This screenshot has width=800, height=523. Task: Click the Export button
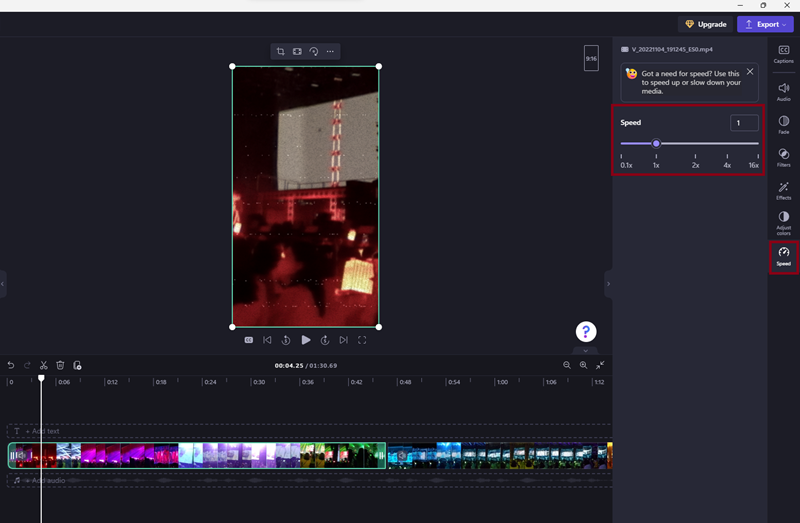pyautogui.click(x=765, y=24)
